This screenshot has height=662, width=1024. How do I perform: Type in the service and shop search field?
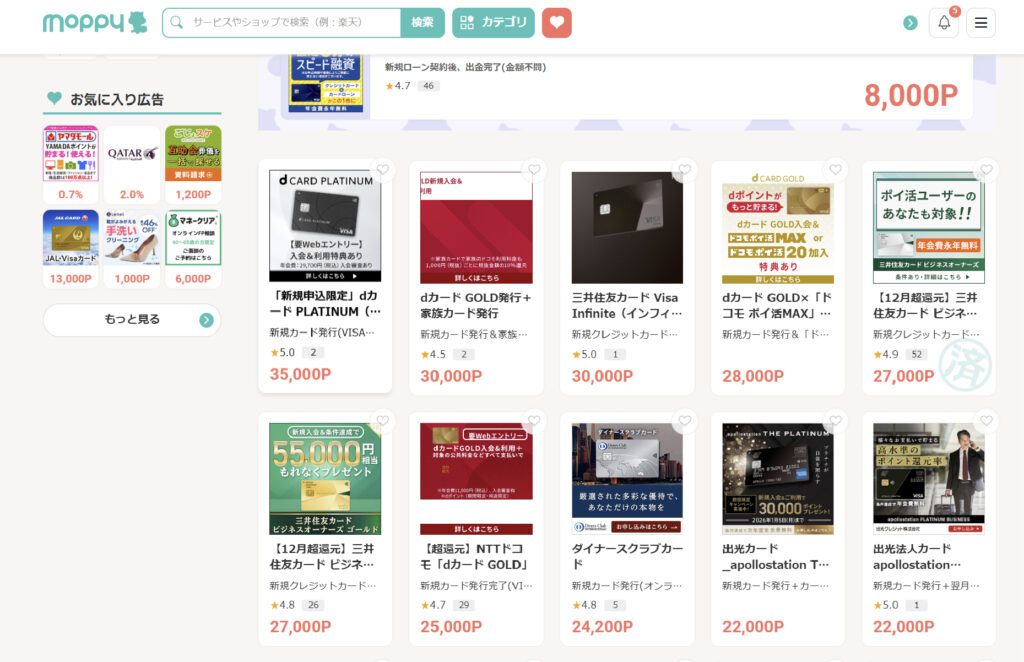coord(292,22)
